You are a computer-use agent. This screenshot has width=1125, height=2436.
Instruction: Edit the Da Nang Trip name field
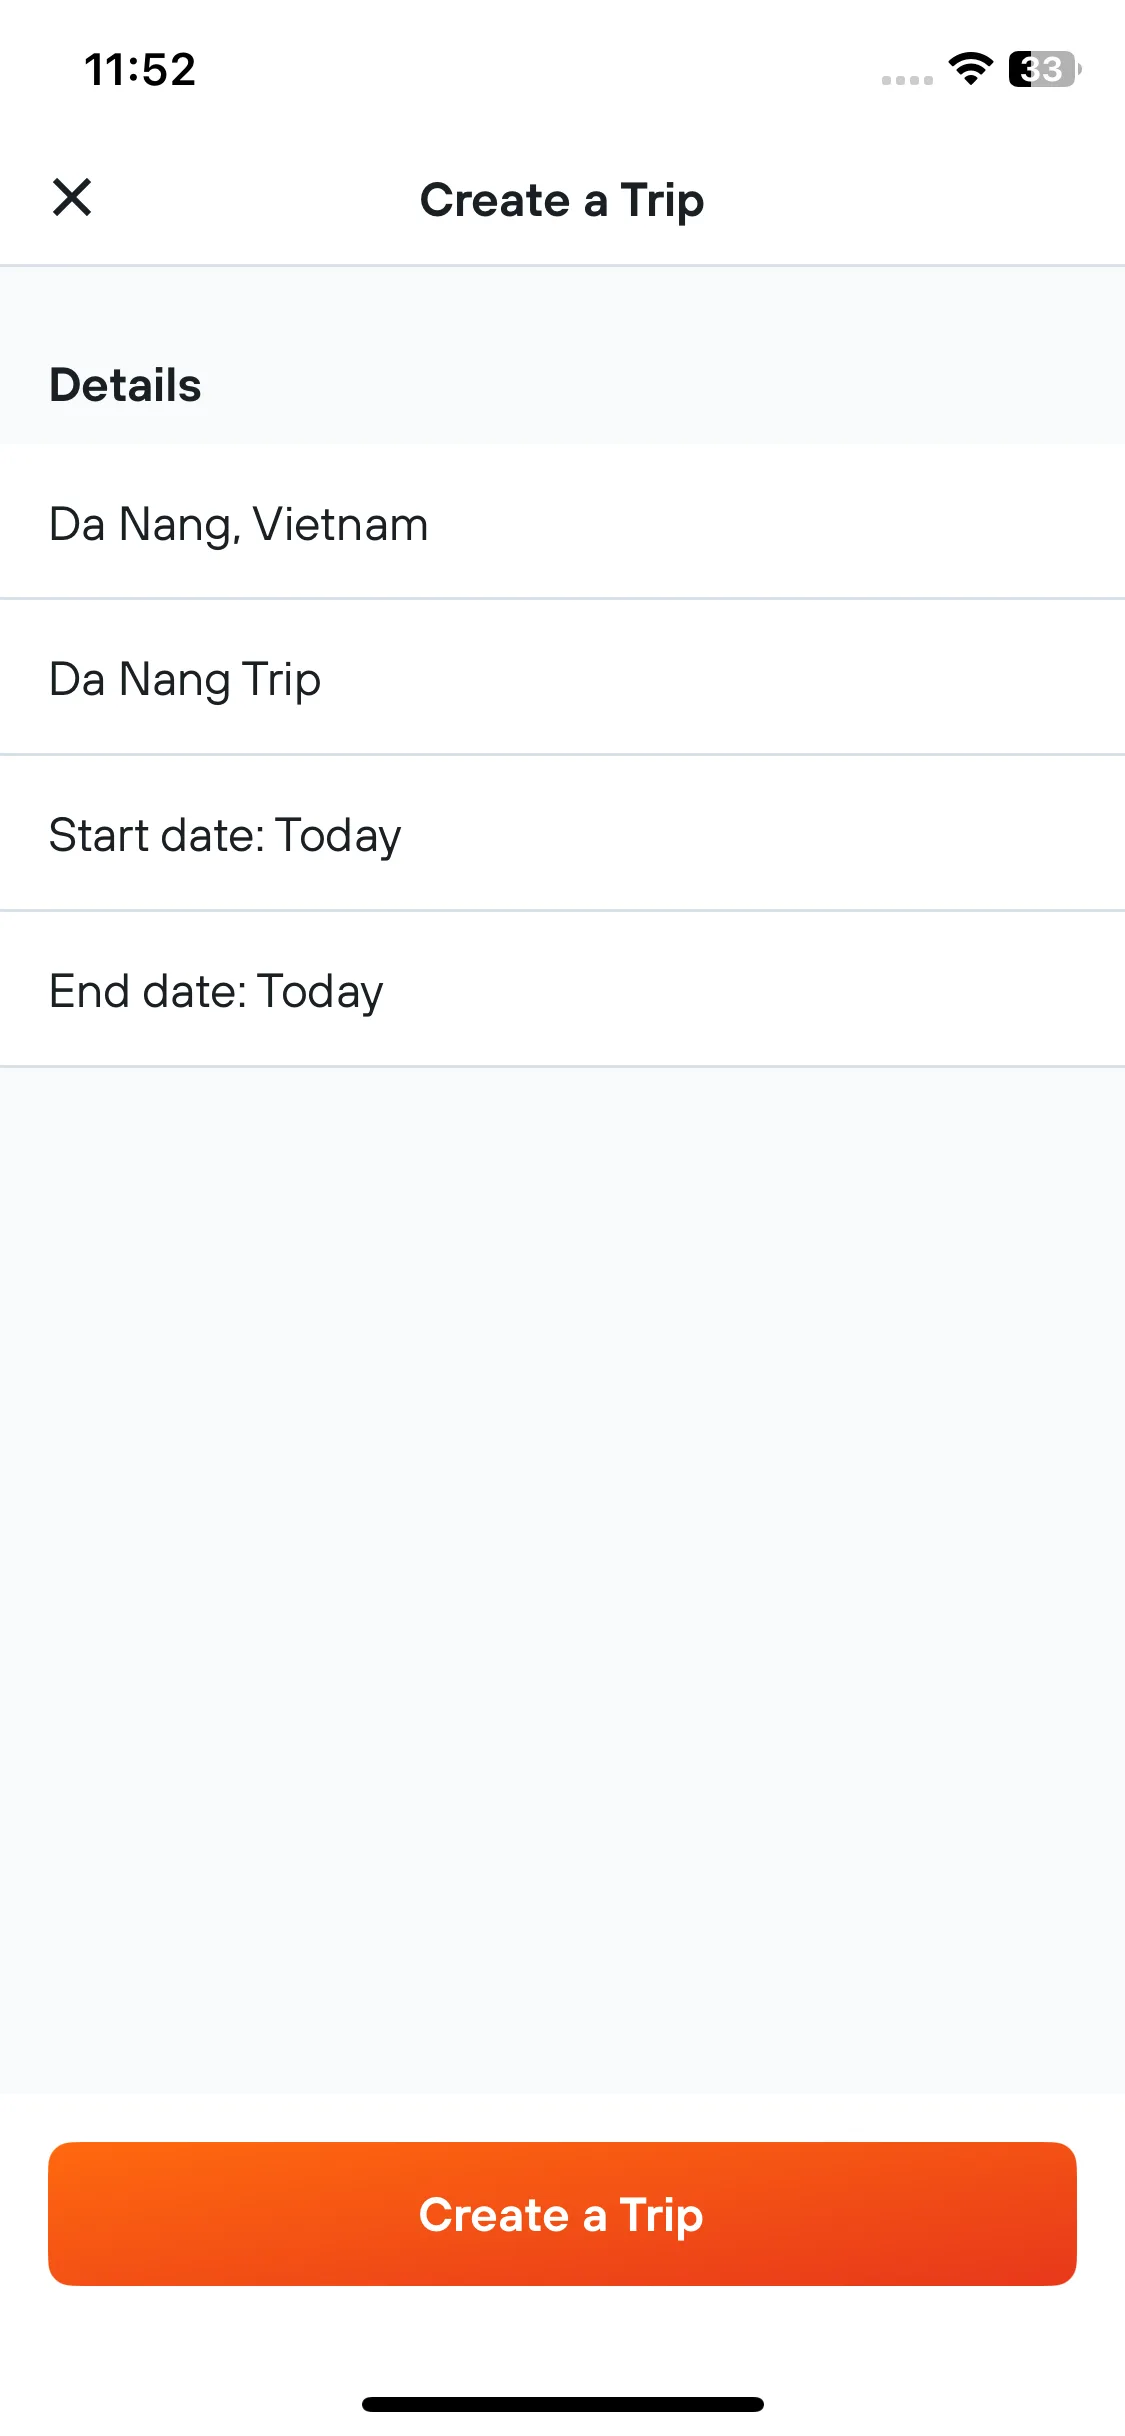pyautogui.click(x=562, y=678)
